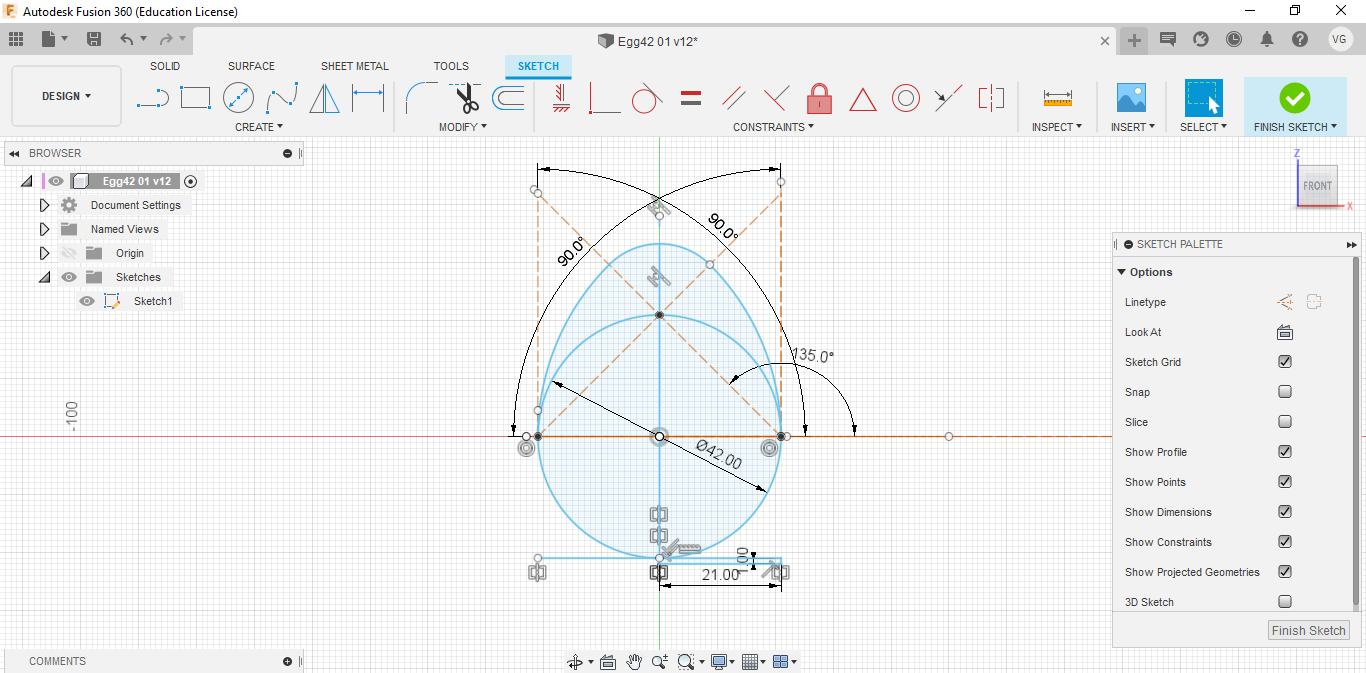Select the Sketch Dimension tool
The height and width of the screenshot is (673, 1366).
(368, 98)
